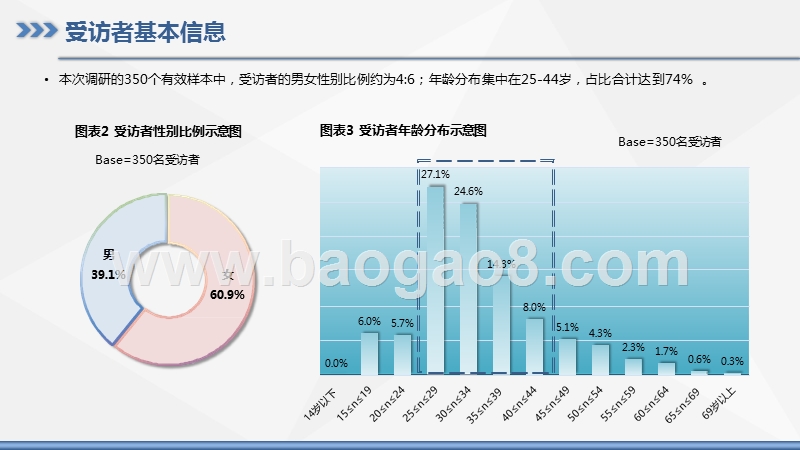Select the 60.9% data label

pyautogui.click(x=227, y=294)
